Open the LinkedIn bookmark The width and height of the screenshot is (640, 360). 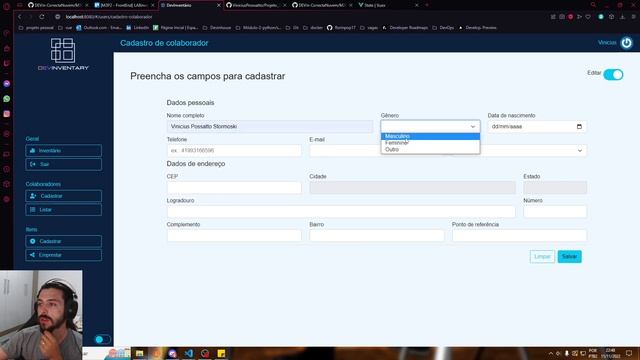(138, 28)
